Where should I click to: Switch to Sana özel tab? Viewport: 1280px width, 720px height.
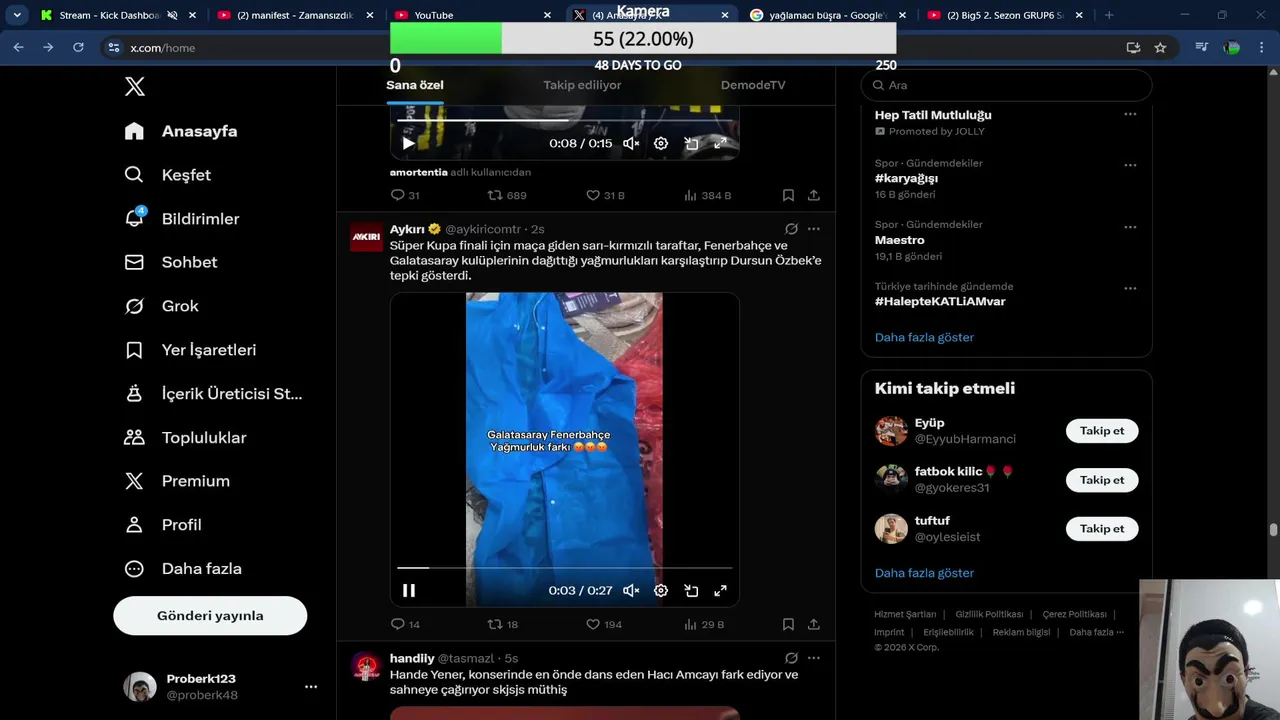click(415, 85)
